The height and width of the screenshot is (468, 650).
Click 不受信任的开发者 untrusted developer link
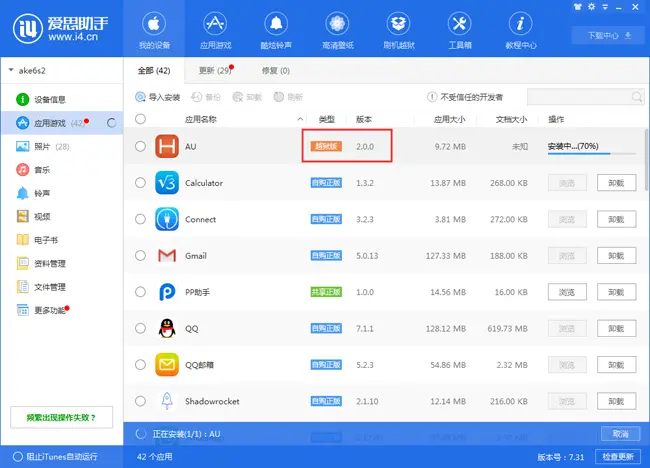click(x=465, y=97)
